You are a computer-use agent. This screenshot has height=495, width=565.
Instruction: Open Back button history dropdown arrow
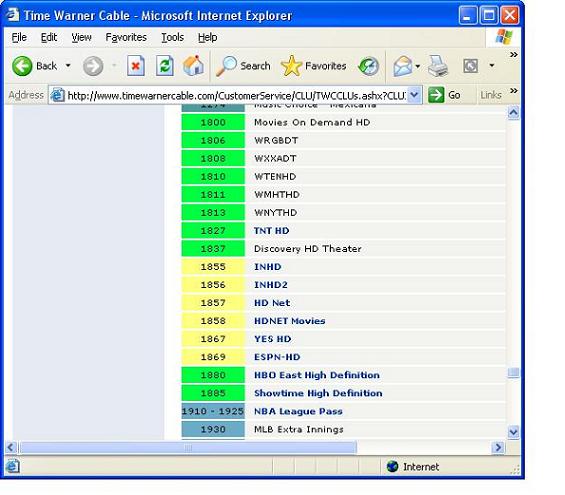(x=68, y=66)
